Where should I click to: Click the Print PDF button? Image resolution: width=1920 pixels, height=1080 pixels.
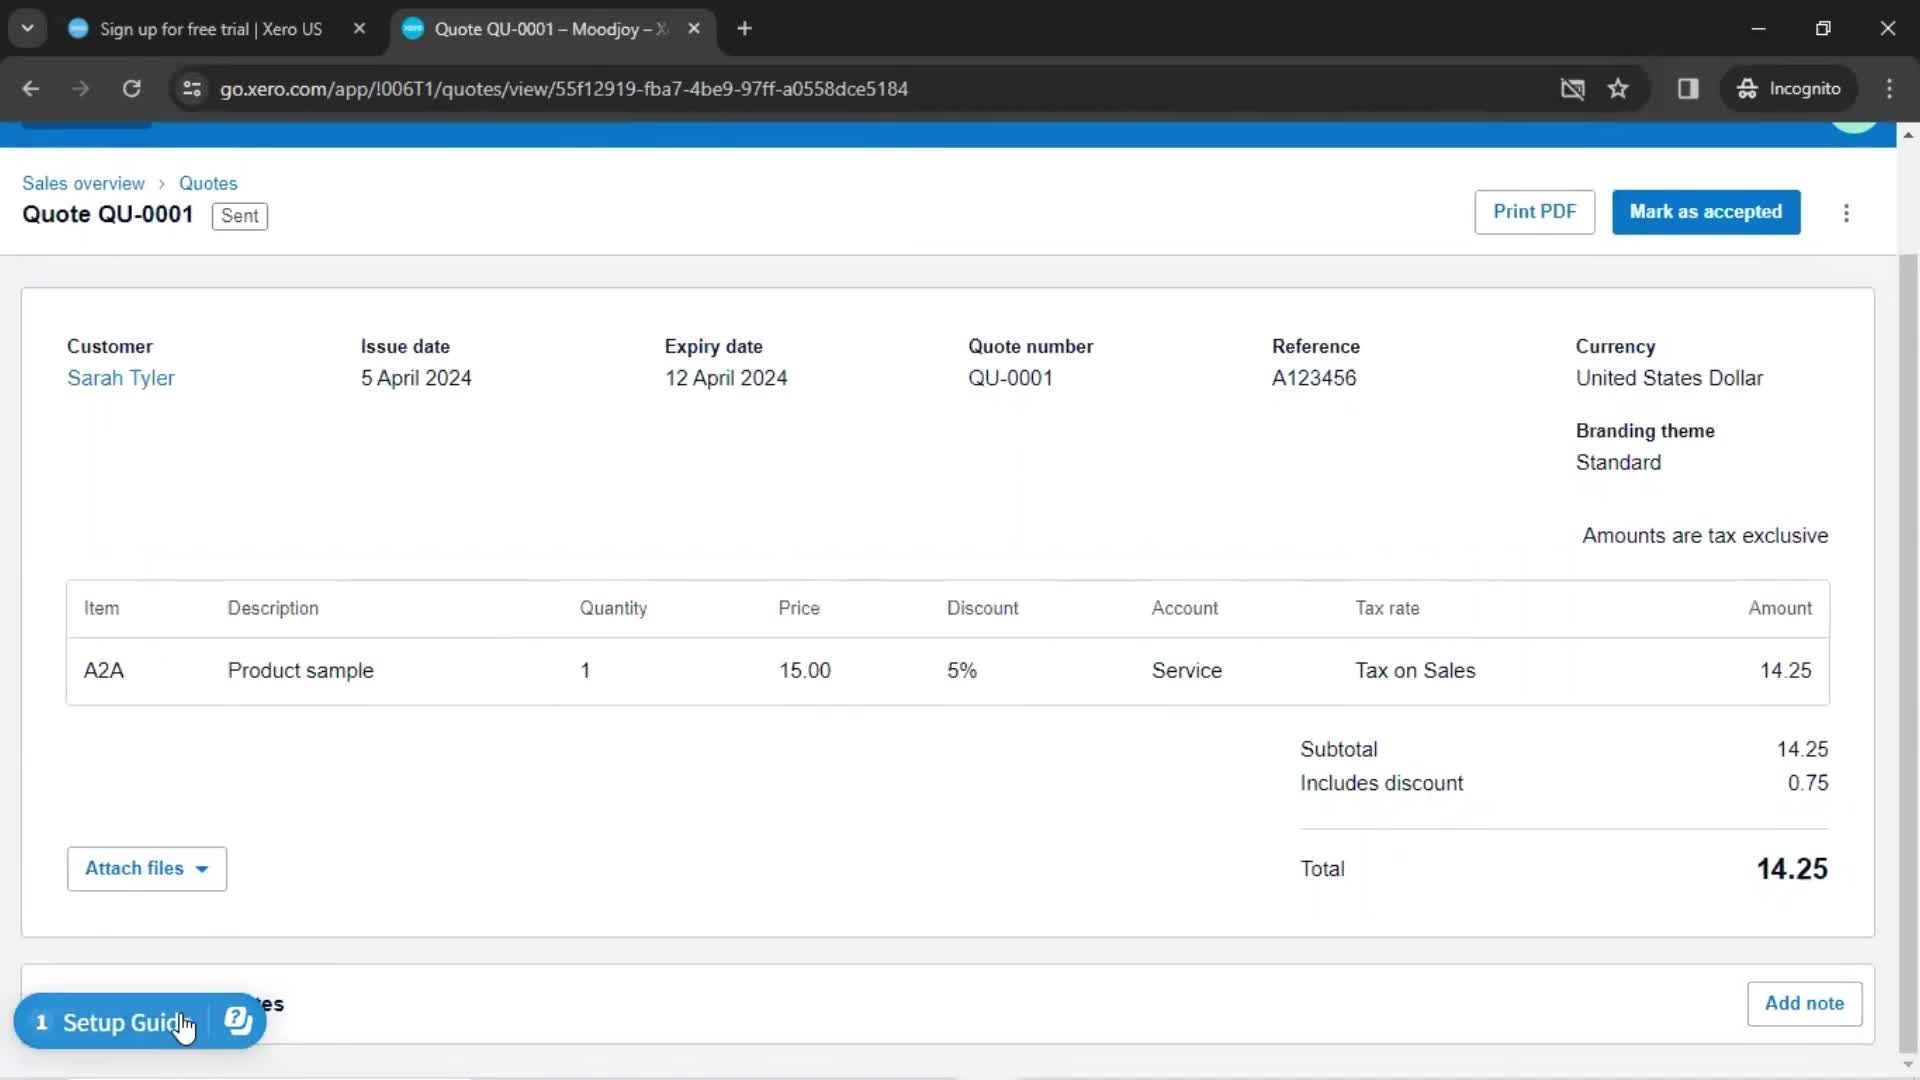click(1534, 212)
